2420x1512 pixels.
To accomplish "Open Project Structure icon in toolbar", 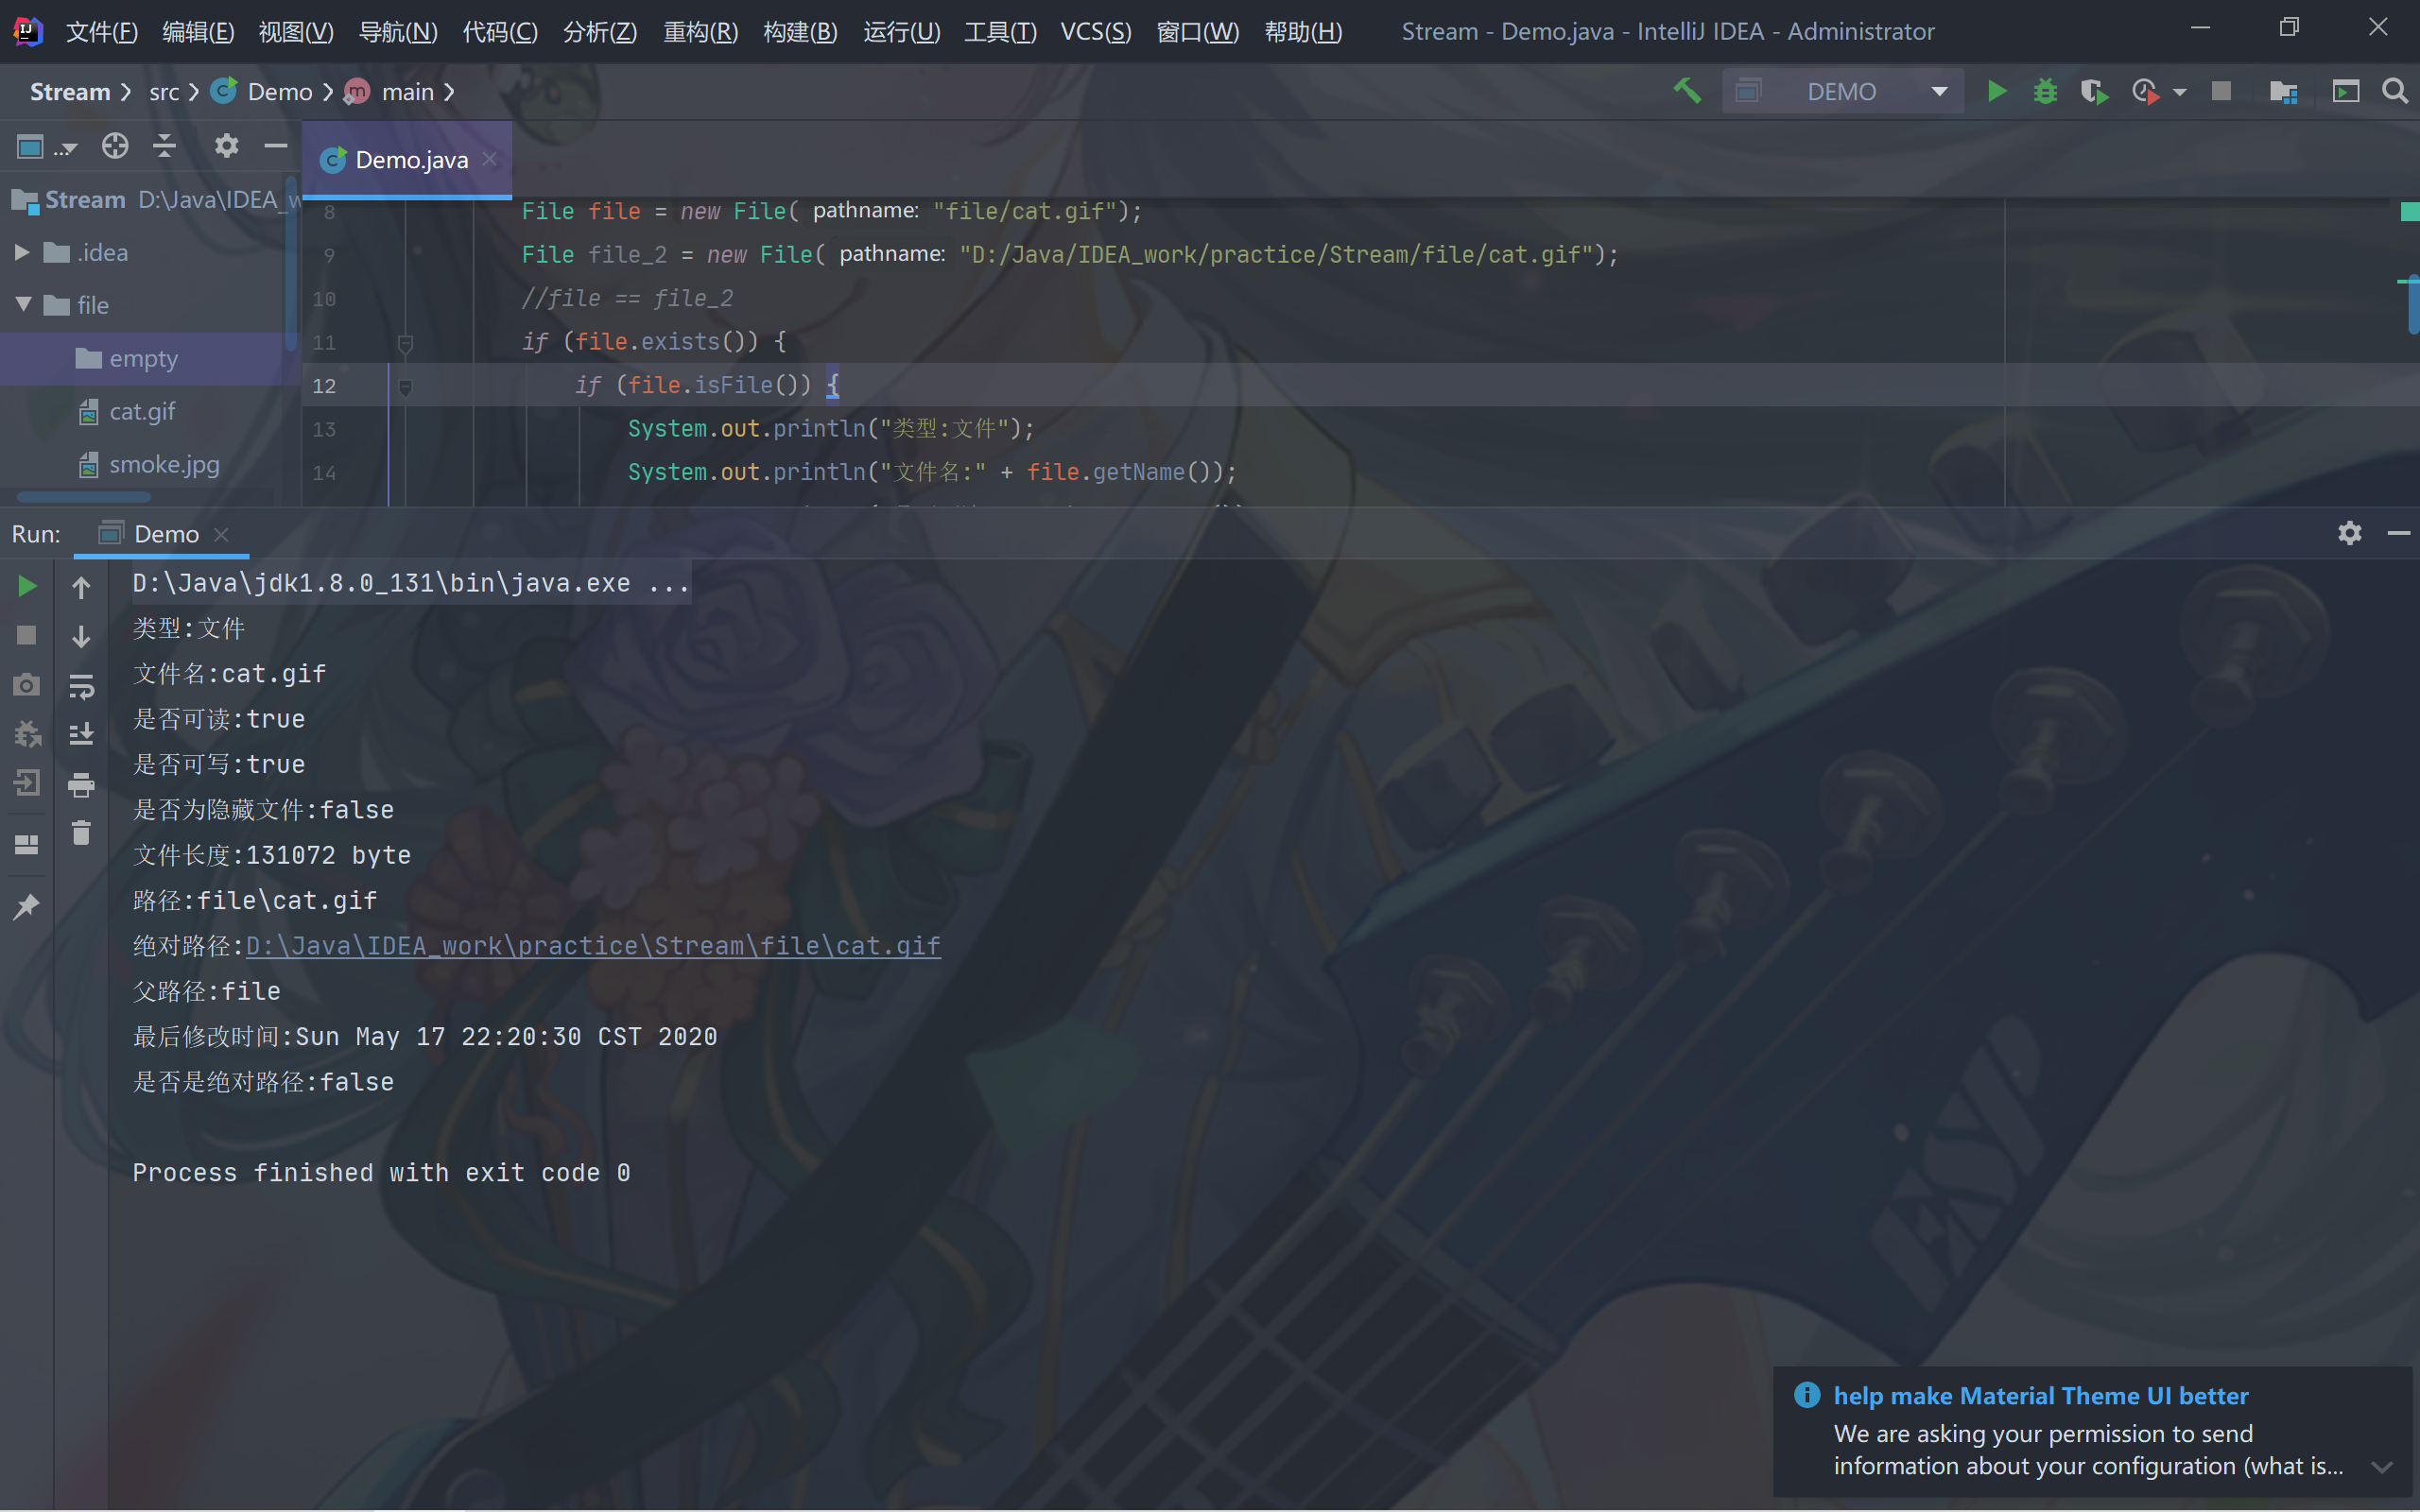I will [x=2283, y=91].
